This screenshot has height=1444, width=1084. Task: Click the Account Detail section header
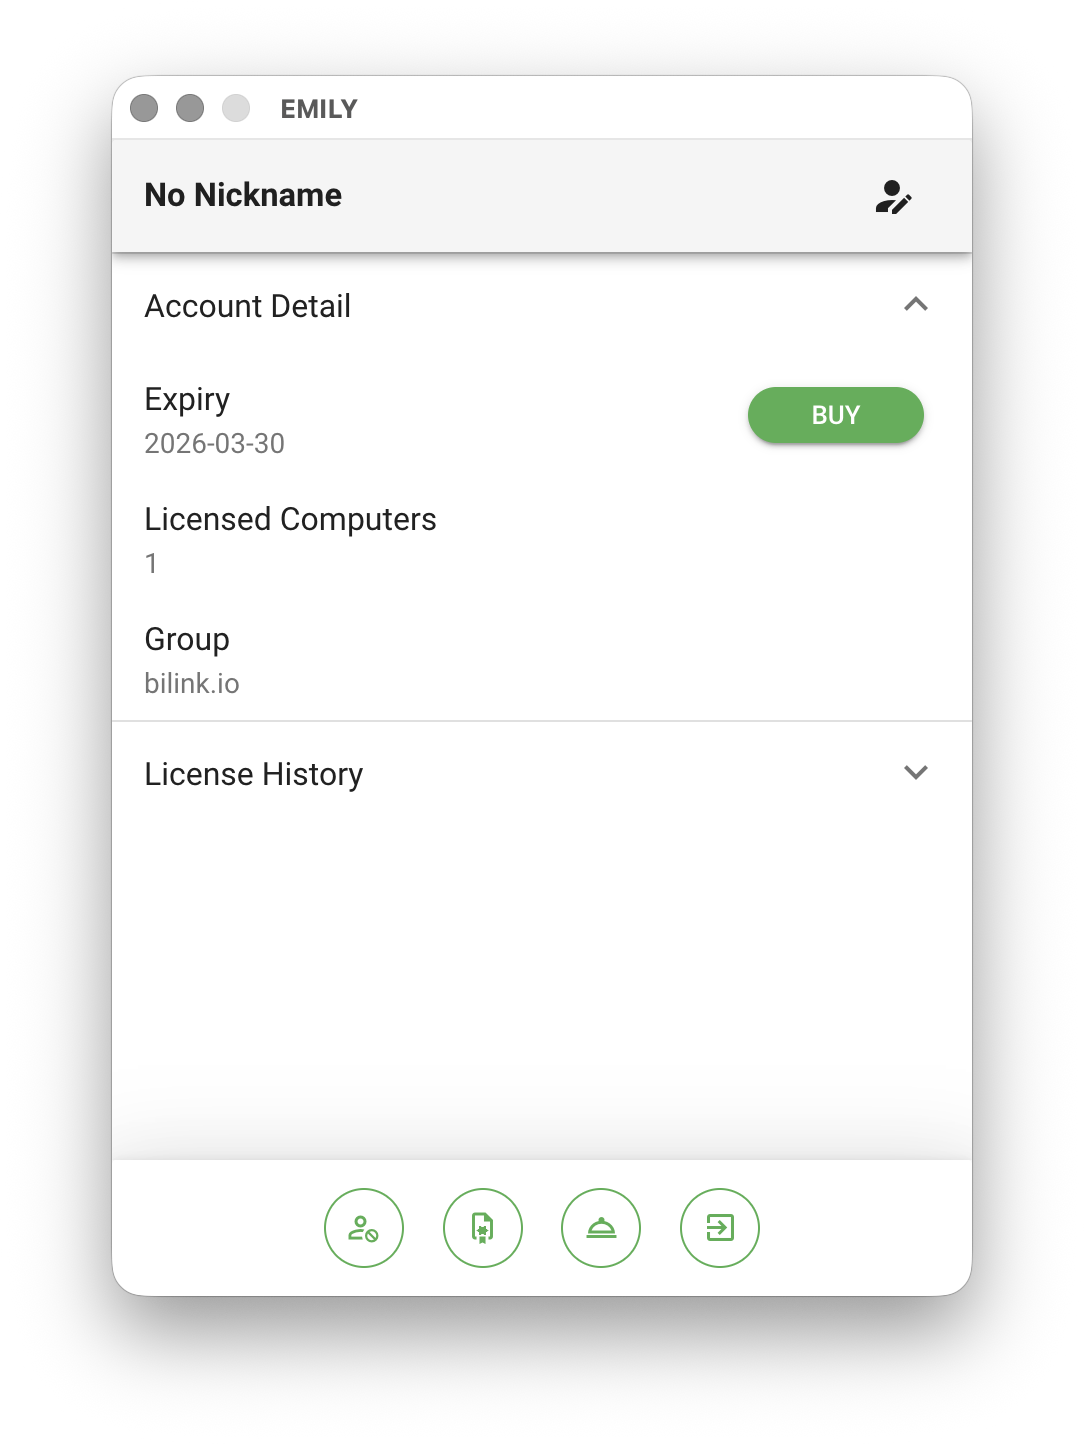tap(542, 306)
